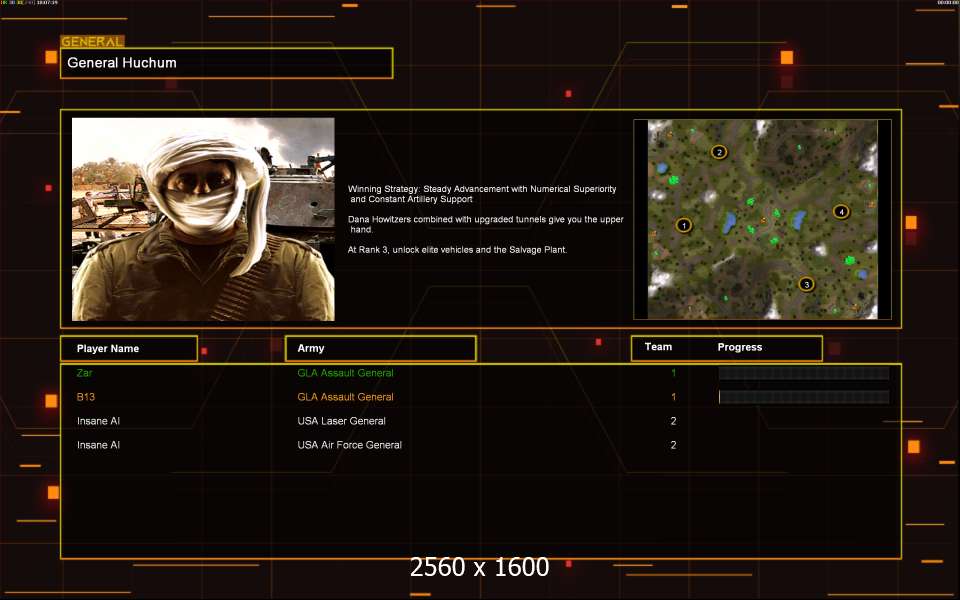Click the USA Air Force General army entry

point(349,445)
